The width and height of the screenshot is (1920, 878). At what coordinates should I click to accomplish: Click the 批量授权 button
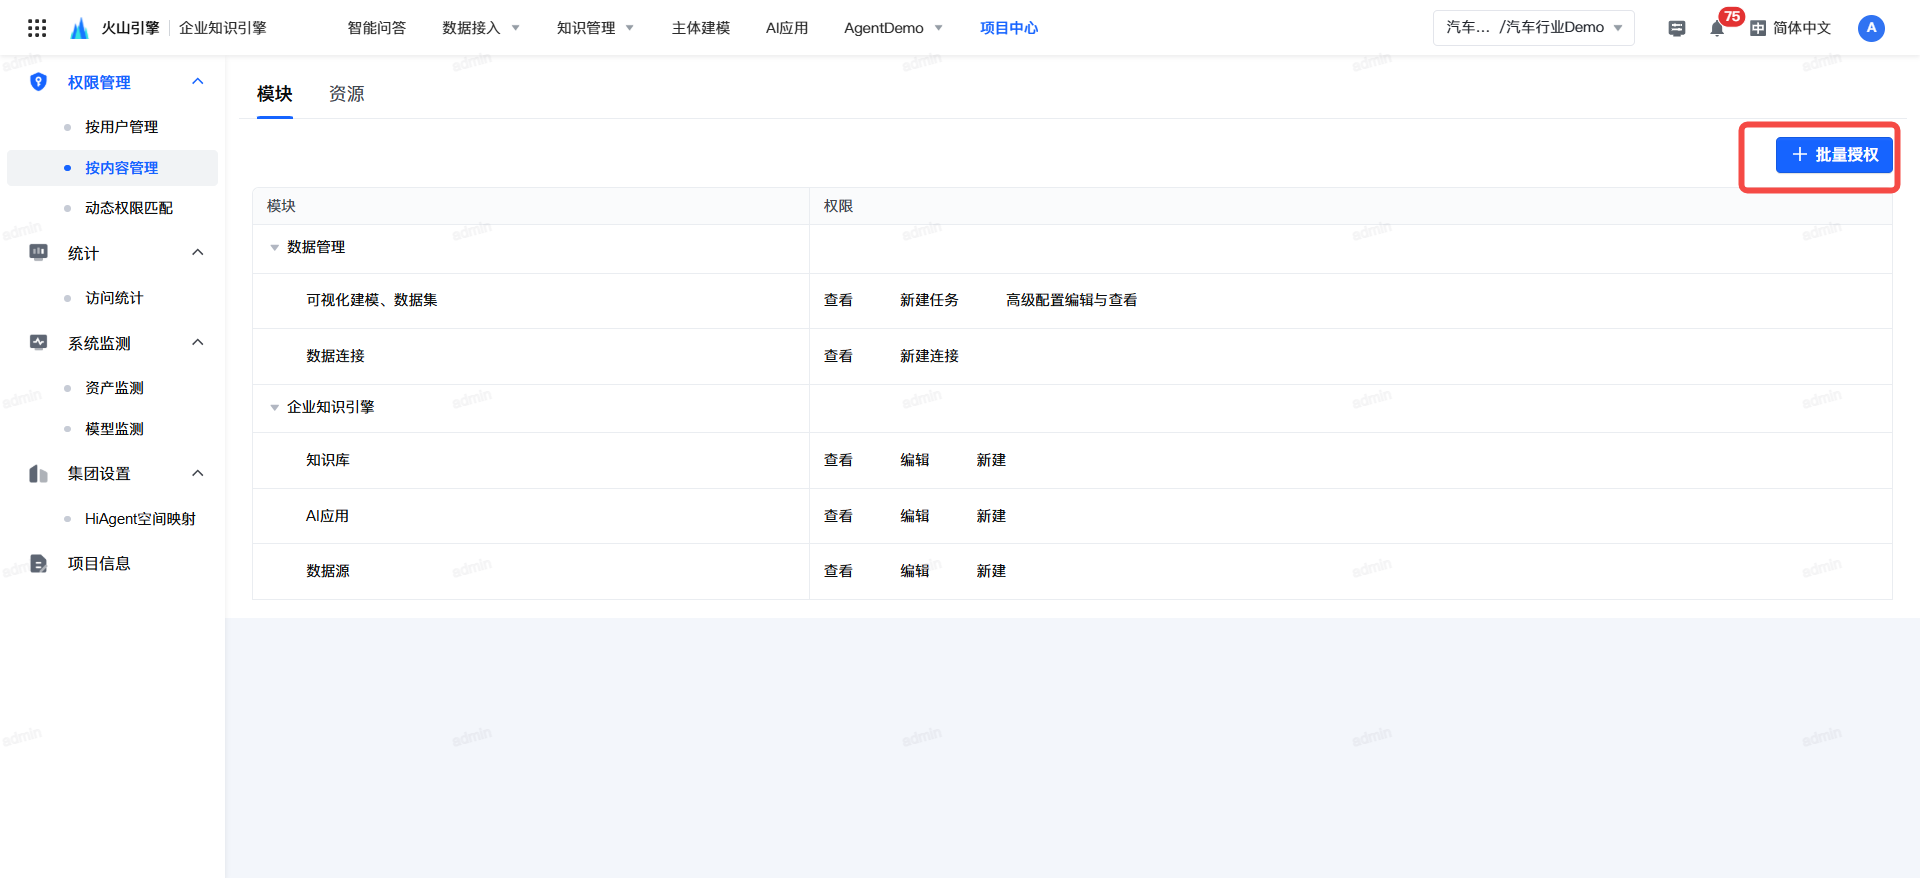[x=1834, y=155]
